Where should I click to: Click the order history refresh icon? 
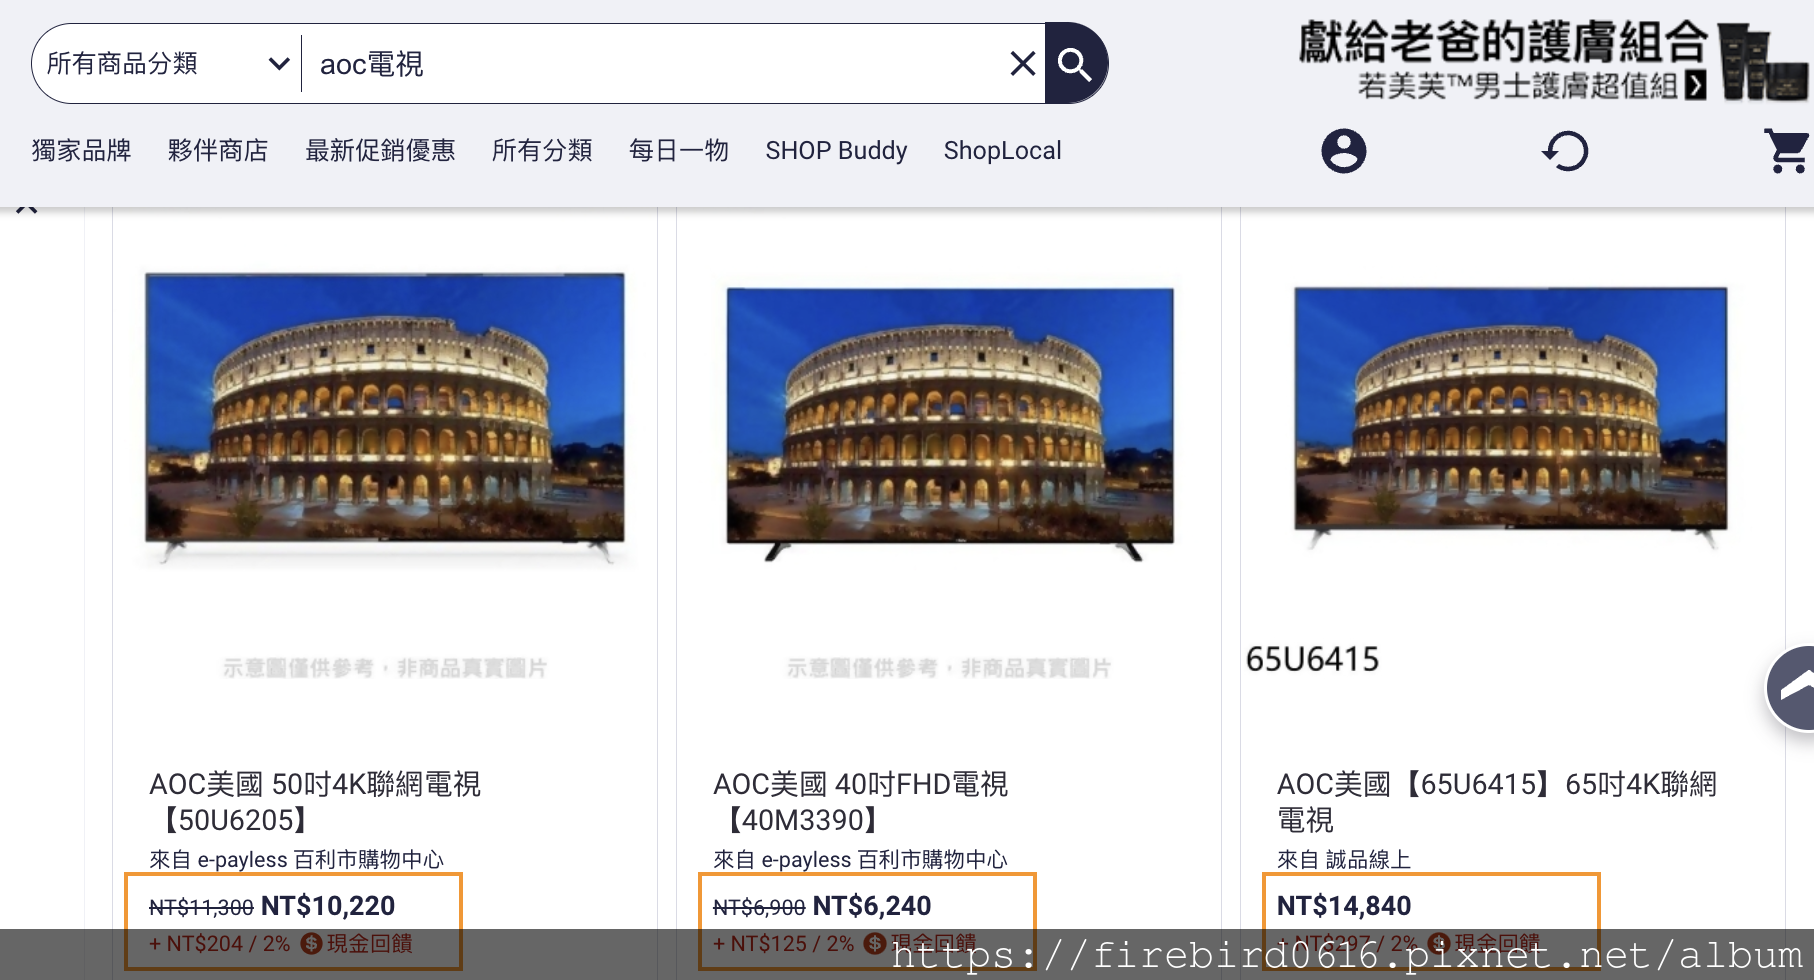pos(1565,151)
